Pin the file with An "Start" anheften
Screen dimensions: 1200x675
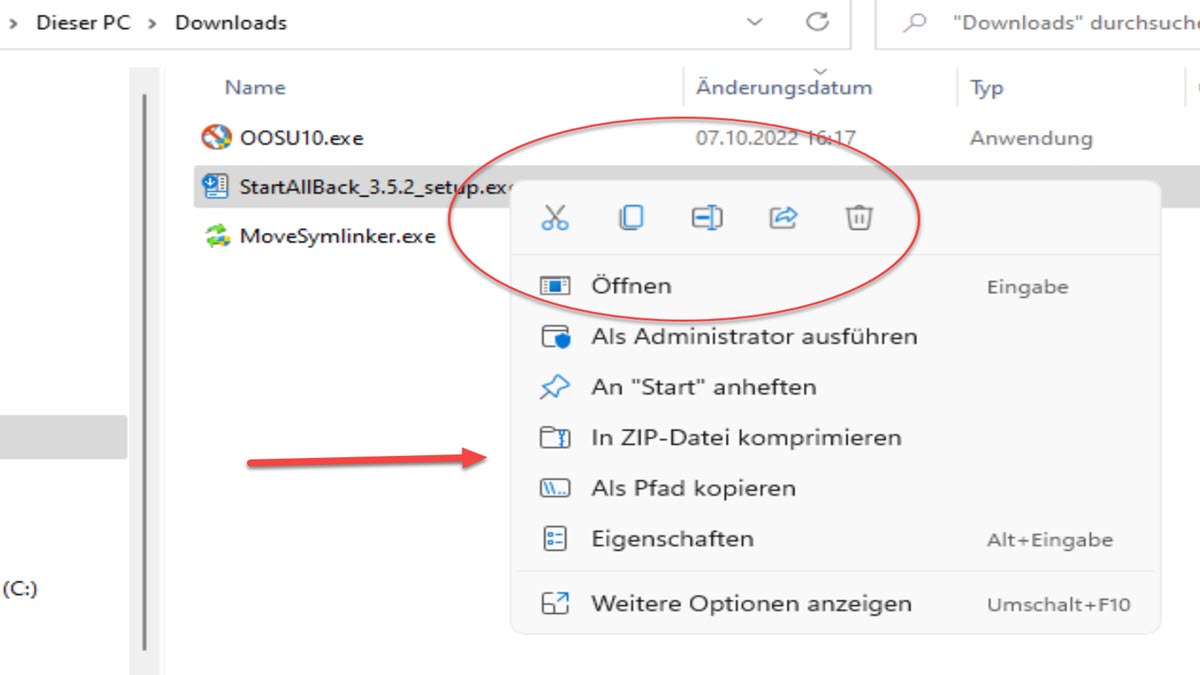(835, 387)
